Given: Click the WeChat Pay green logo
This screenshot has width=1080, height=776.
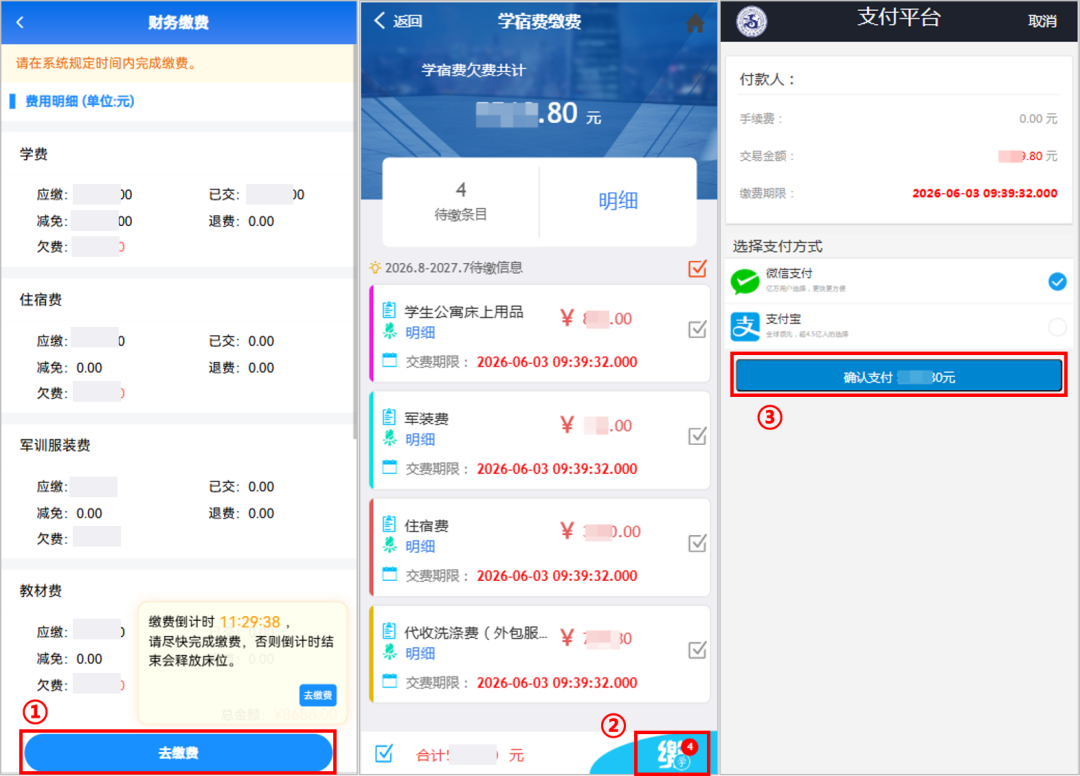Looking at the screenshot, I should tap(745, 281).
